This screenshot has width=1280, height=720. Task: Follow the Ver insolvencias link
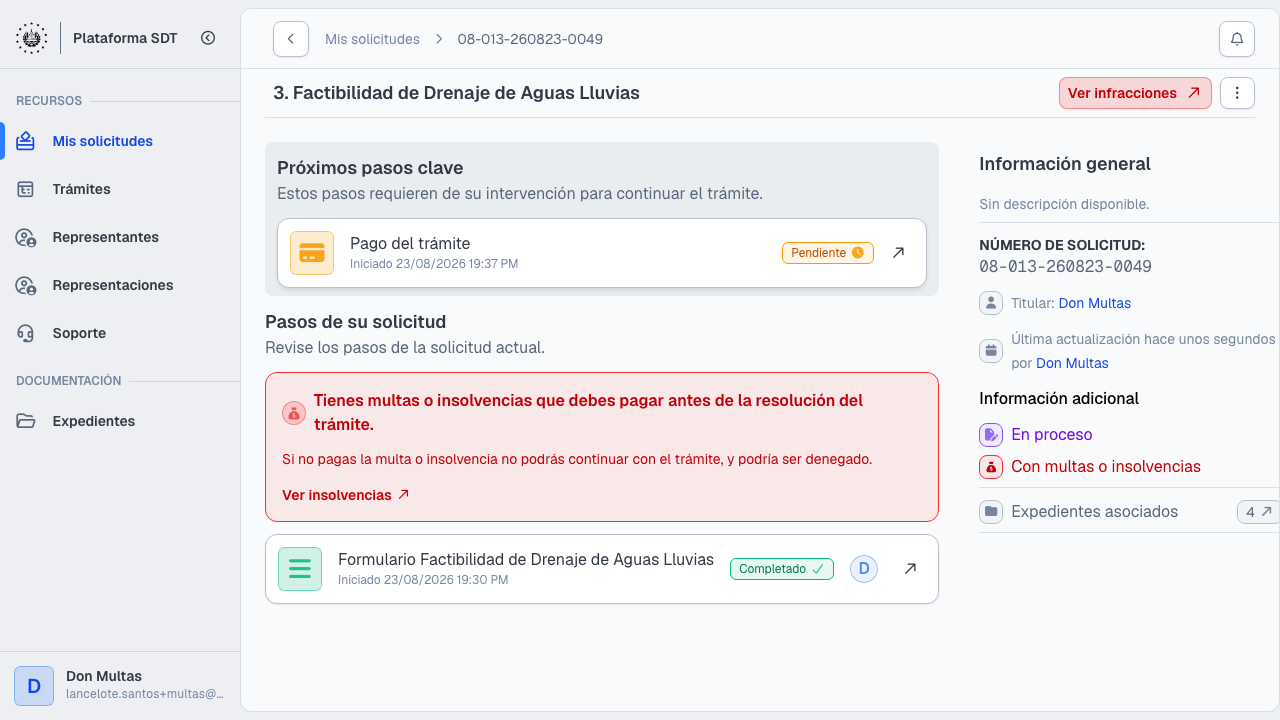tap(346, 495)
